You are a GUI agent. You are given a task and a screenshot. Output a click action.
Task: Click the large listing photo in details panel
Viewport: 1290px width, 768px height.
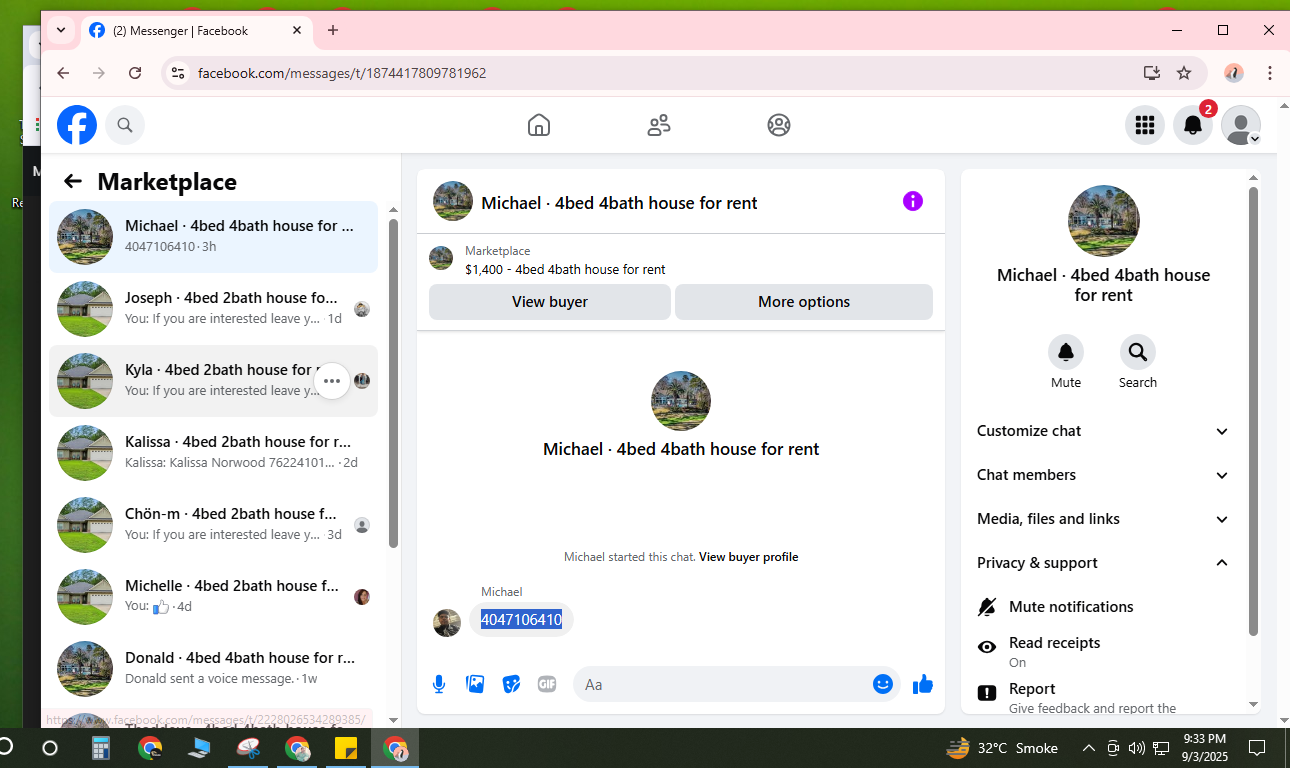pos(1104,221)
